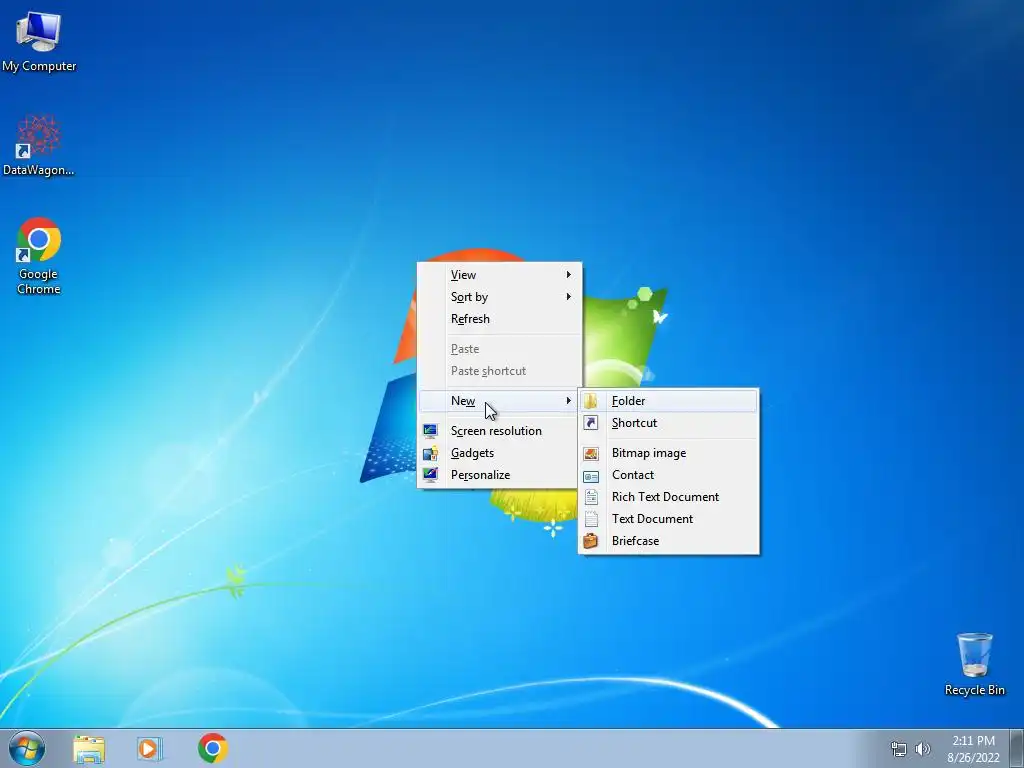Image resolution: width=1024 pixels, height=768 pixels.
Task: Select the Recycle Bin desktop icon
Action: tap(974, 664)
